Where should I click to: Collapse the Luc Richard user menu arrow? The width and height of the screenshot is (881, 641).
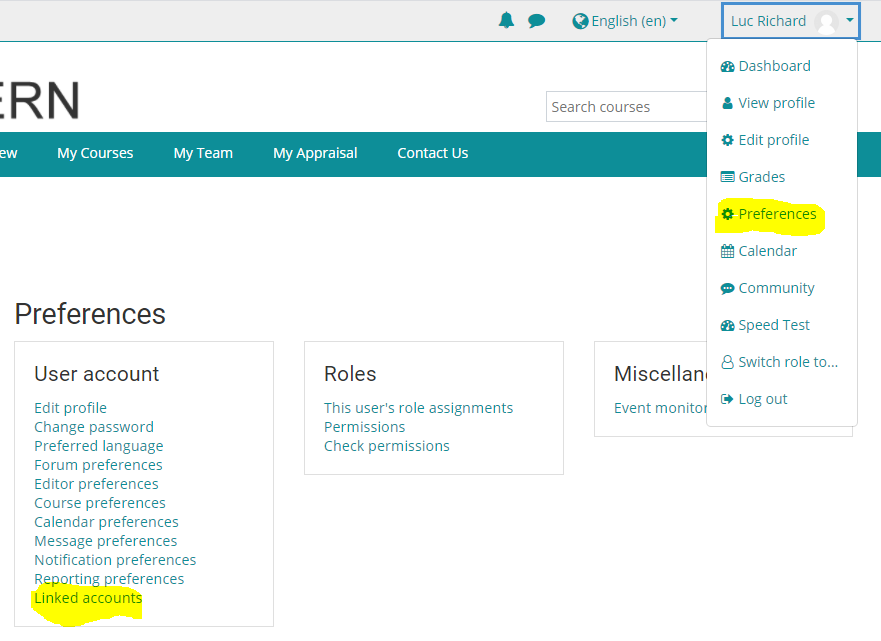click(849, 21)
